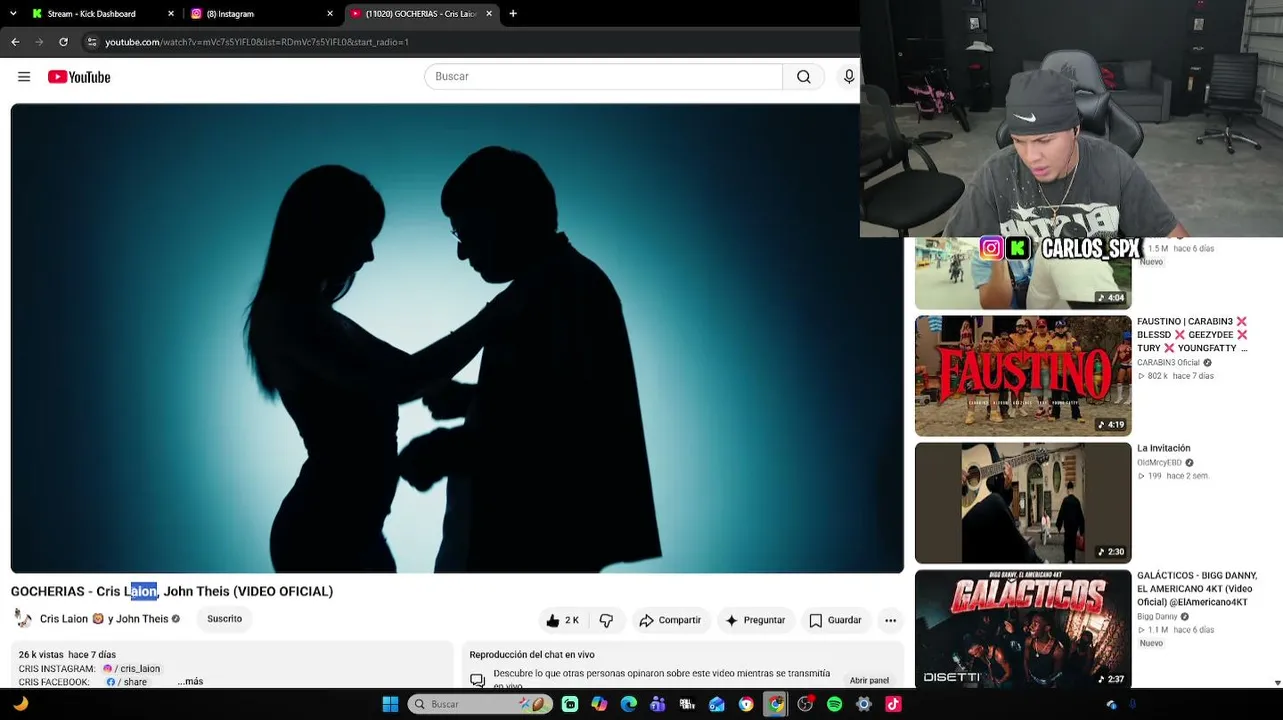Open TikTok from the taskbar
This screenshot has width=1283, height=720.
pos(893,704)
